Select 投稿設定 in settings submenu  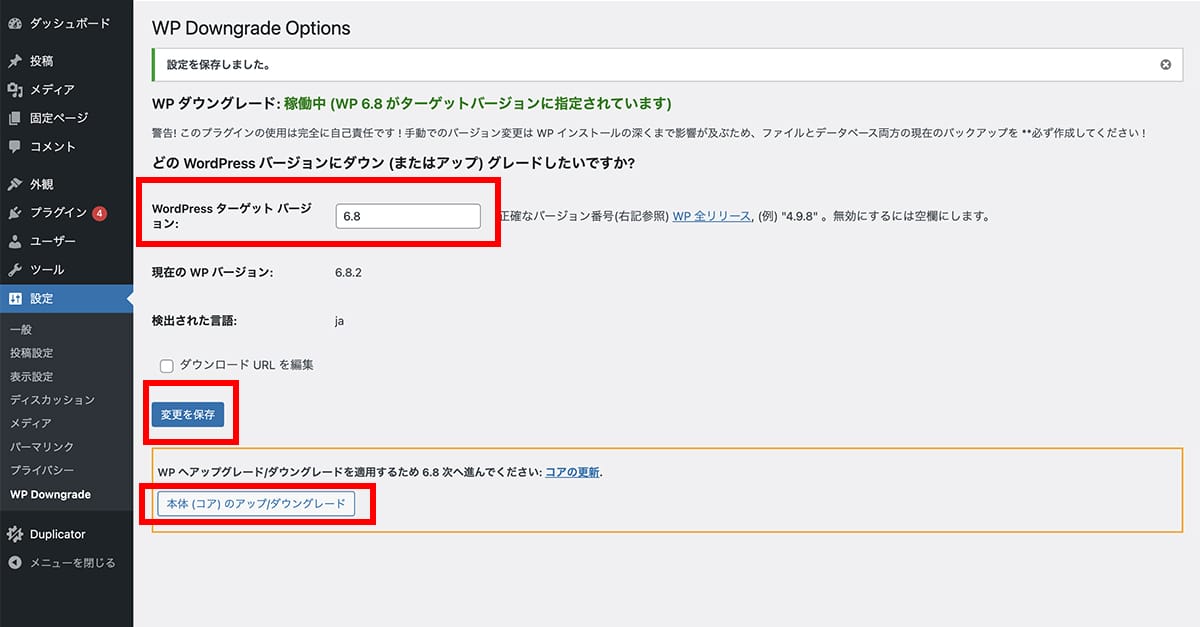click(32, 353)
